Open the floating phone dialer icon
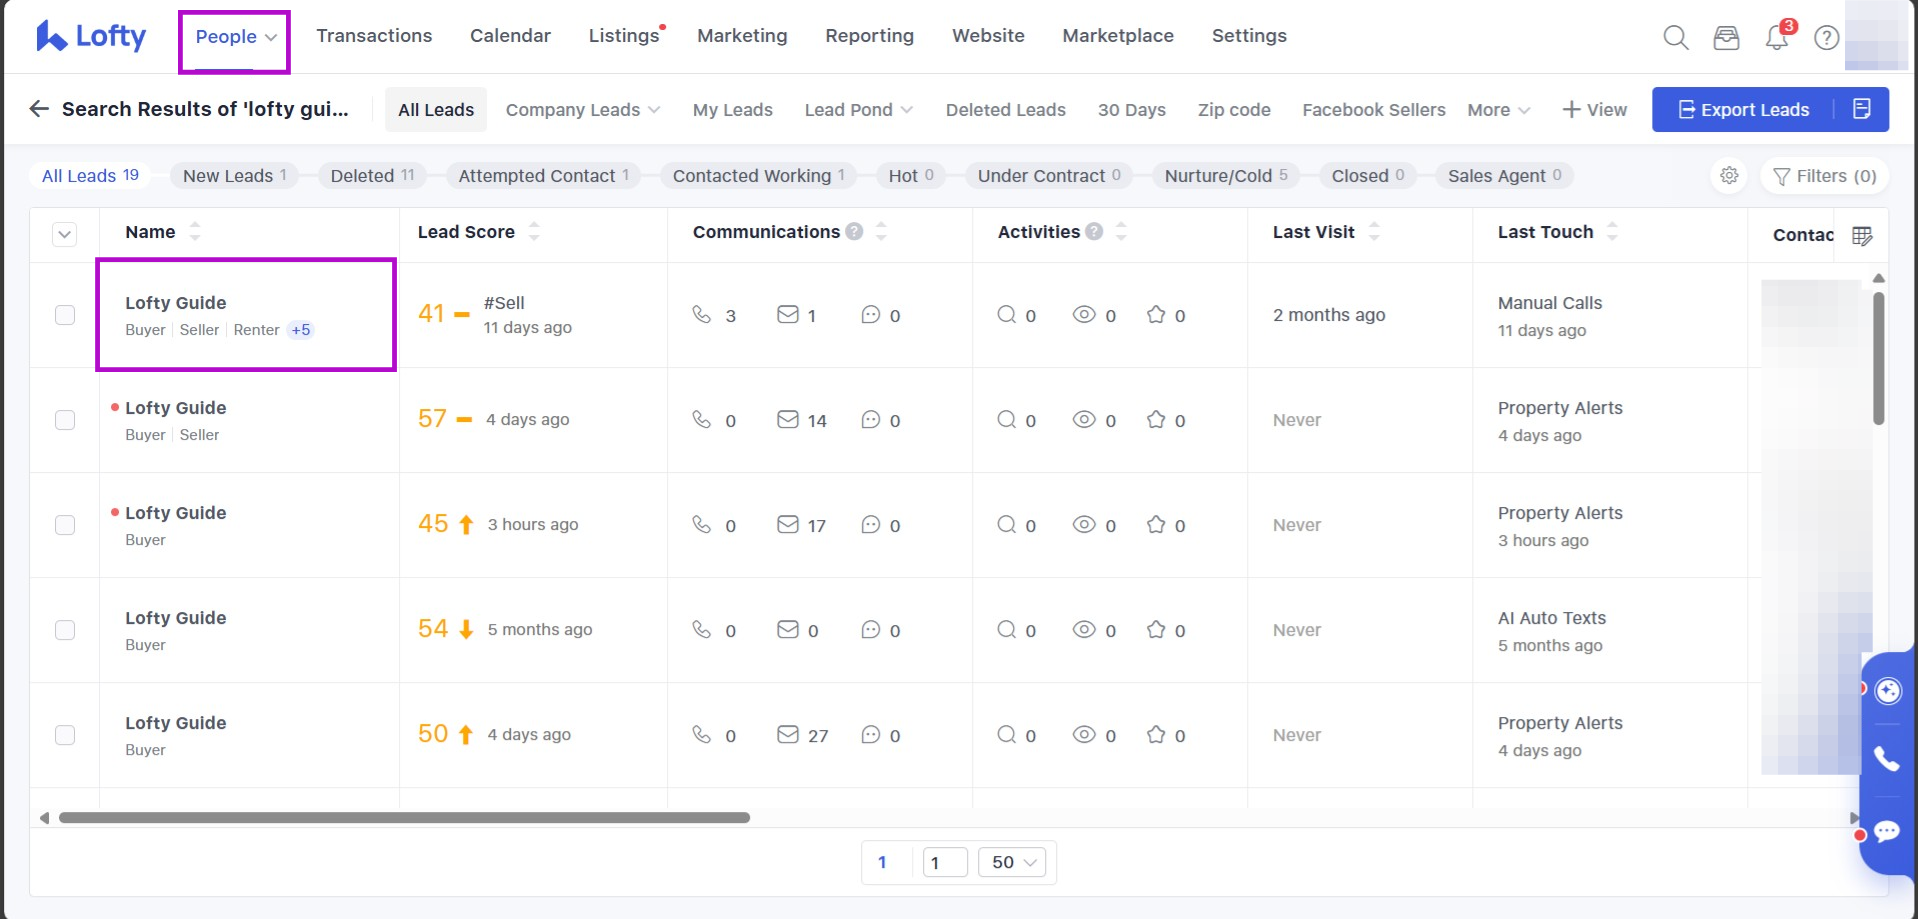The width and height of the screenshot is (1918, 919). 1887,759
